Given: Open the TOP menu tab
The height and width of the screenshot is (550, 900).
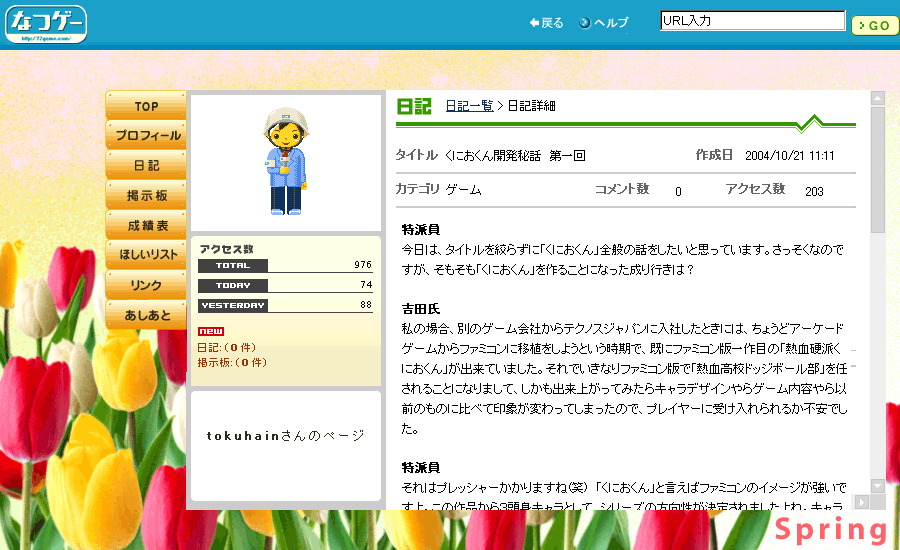Looking at the screenshot, I should pos(146,106).
